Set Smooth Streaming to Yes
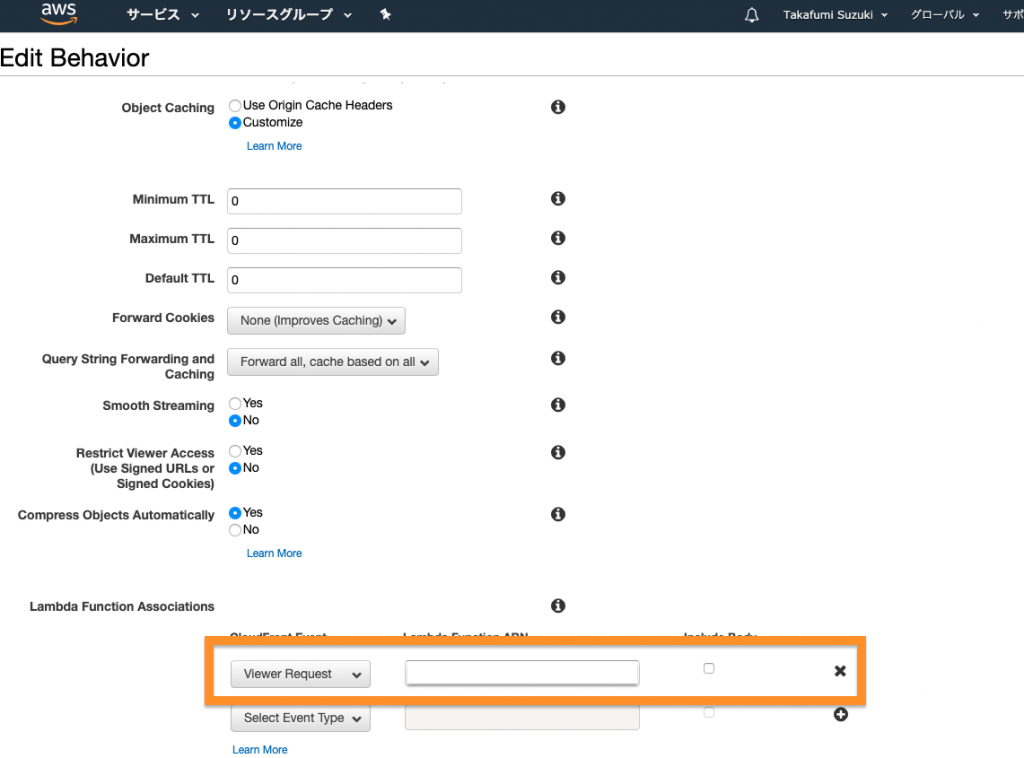1024x758 pixels. coord(235,403)
